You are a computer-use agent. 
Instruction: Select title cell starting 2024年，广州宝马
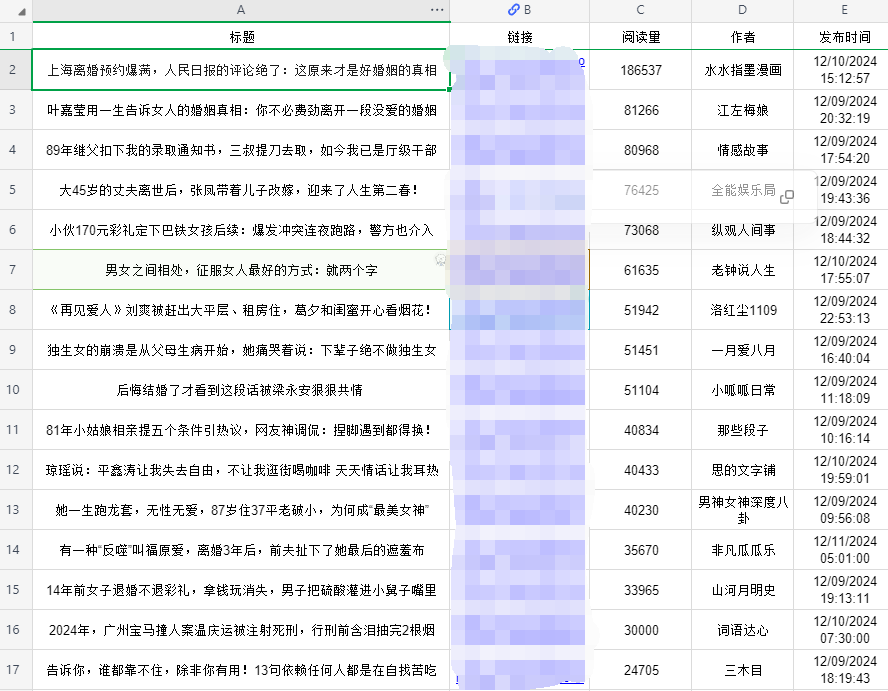pyautogui.click(x=241, y=630)
